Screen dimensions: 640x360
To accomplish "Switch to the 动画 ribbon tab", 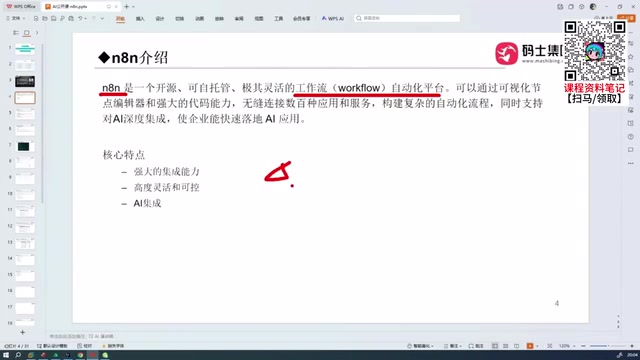I will (200, 19).
